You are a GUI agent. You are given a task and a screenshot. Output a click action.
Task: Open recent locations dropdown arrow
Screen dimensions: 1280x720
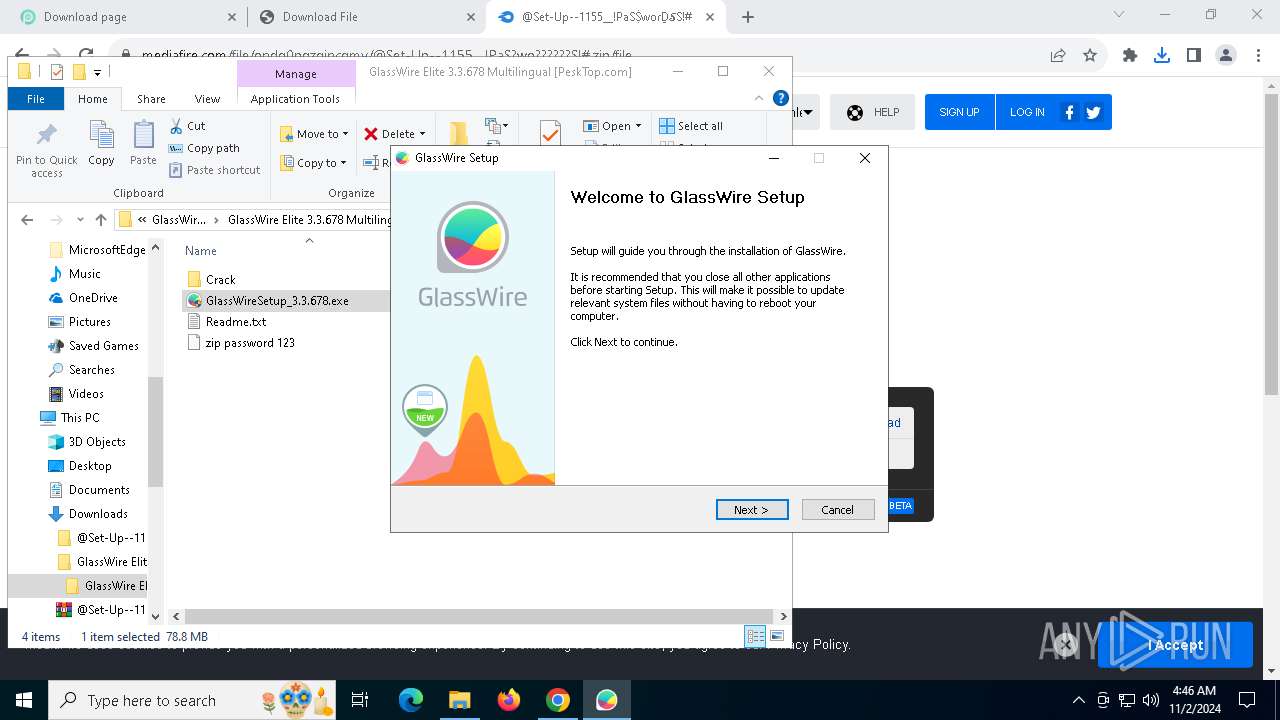tap(81, 220)
